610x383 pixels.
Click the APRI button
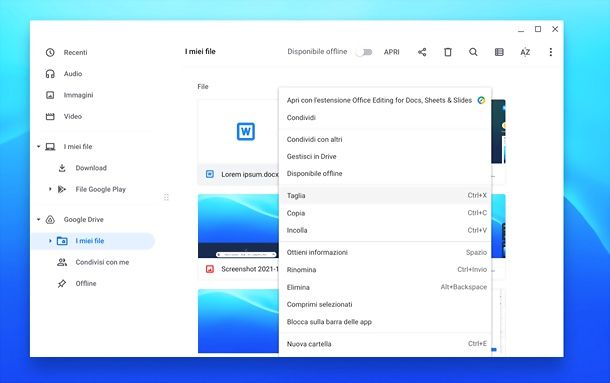391,52
